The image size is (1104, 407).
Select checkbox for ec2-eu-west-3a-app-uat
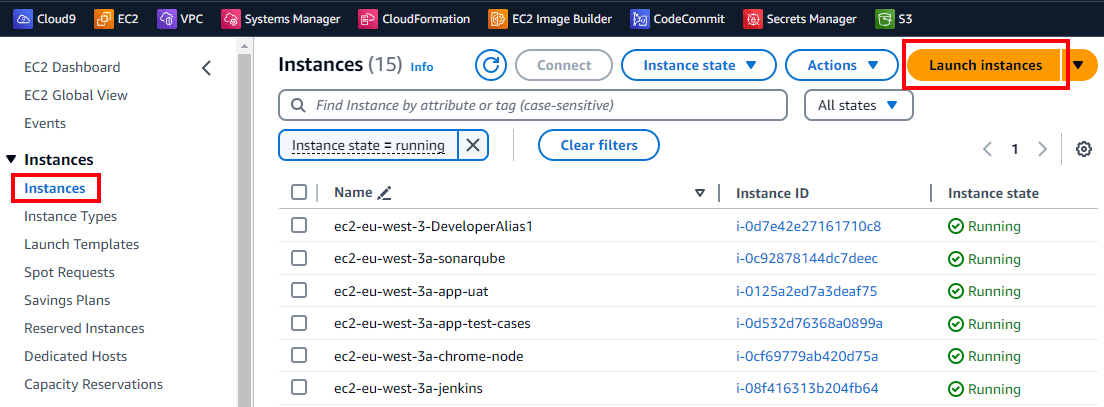(x=299, y=290)
